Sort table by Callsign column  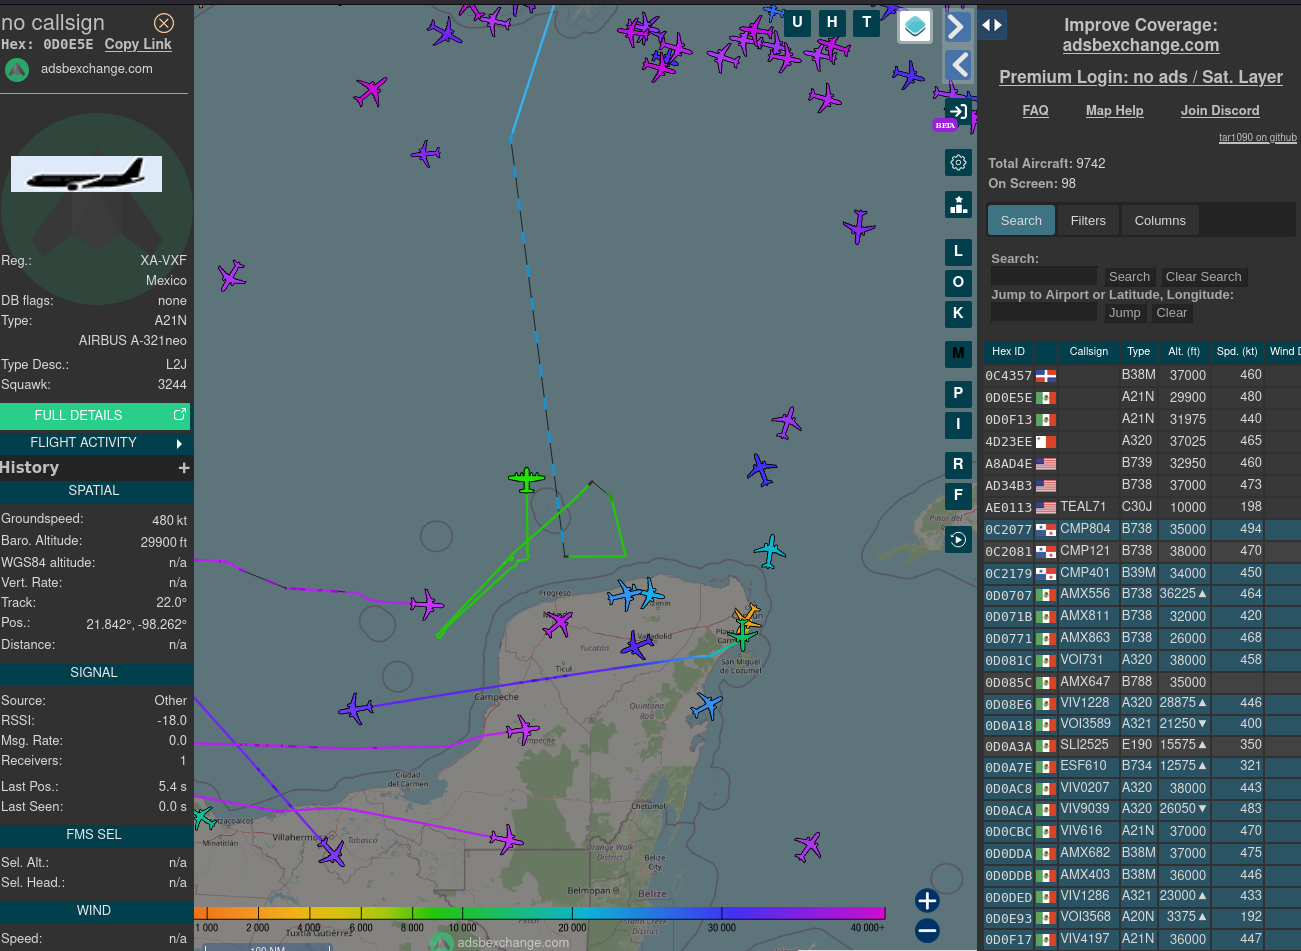point(1088,352)
